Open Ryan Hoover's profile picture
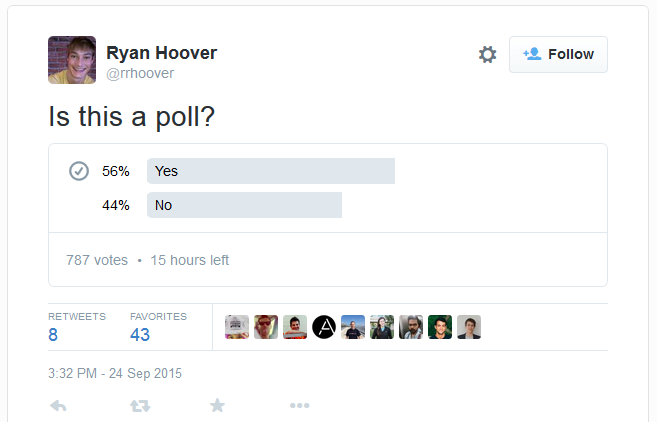 click(72, 60)
